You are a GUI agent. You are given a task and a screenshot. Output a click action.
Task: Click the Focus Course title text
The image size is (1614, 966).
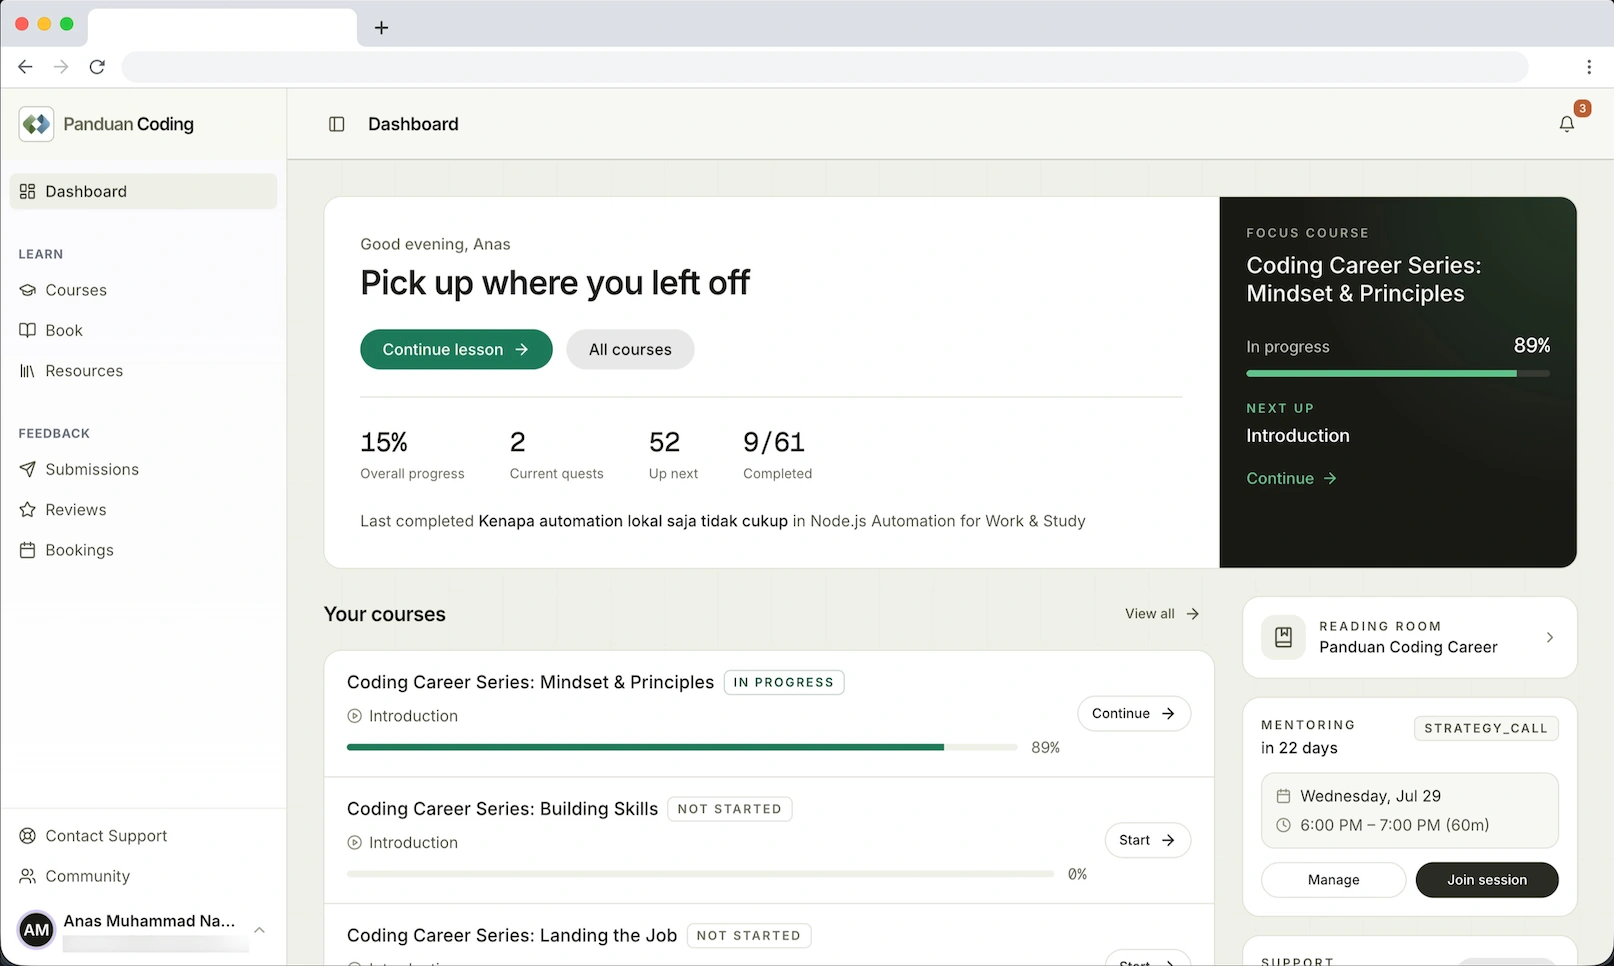coord(1364,279)
